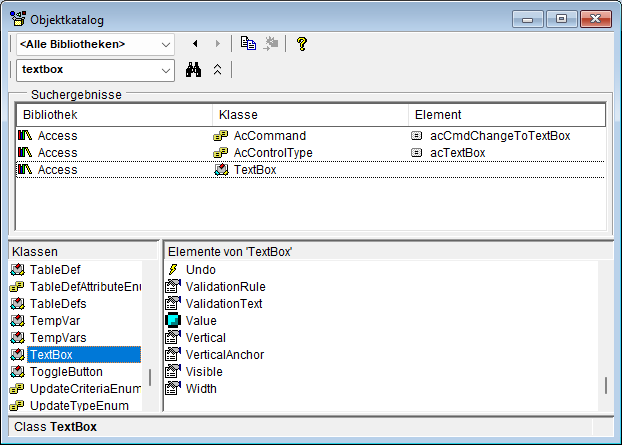Open the 'Alle Bibliotheken' library dropdown

coord(165,44)
